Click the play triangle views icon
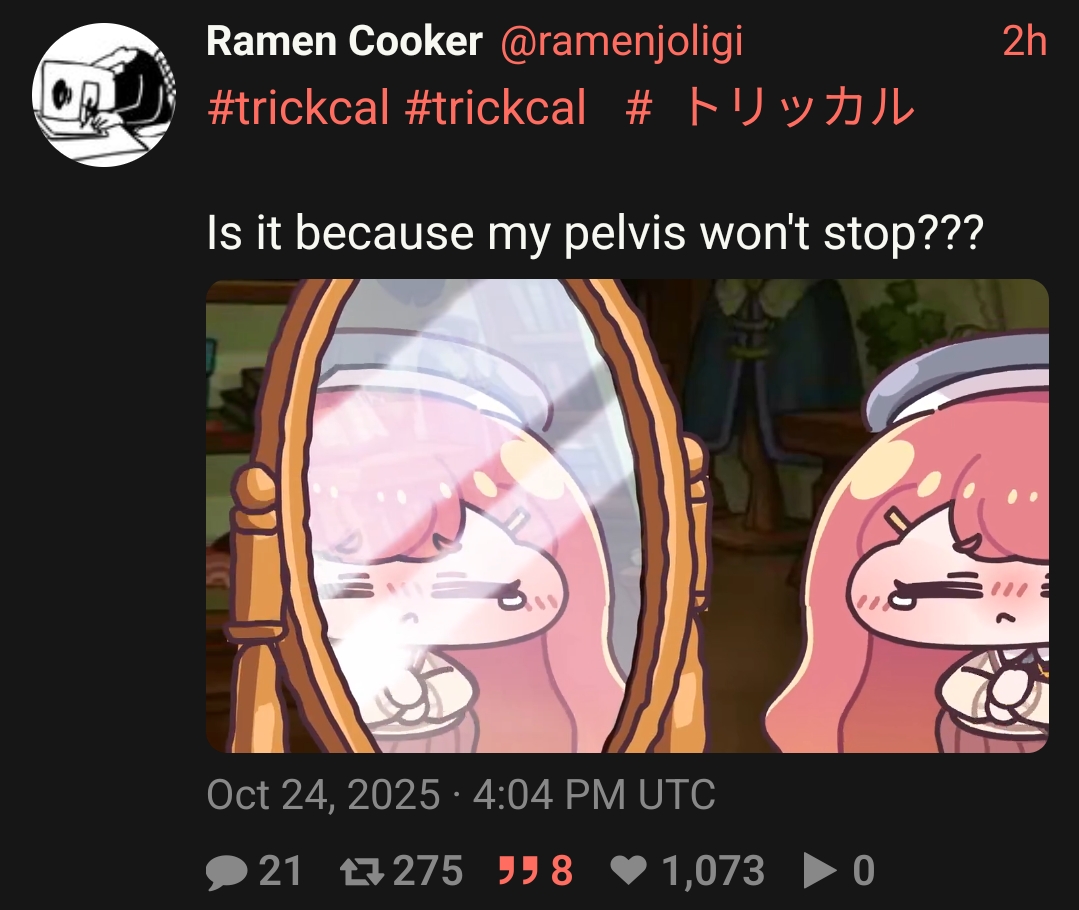 click(x=821, y=871)
